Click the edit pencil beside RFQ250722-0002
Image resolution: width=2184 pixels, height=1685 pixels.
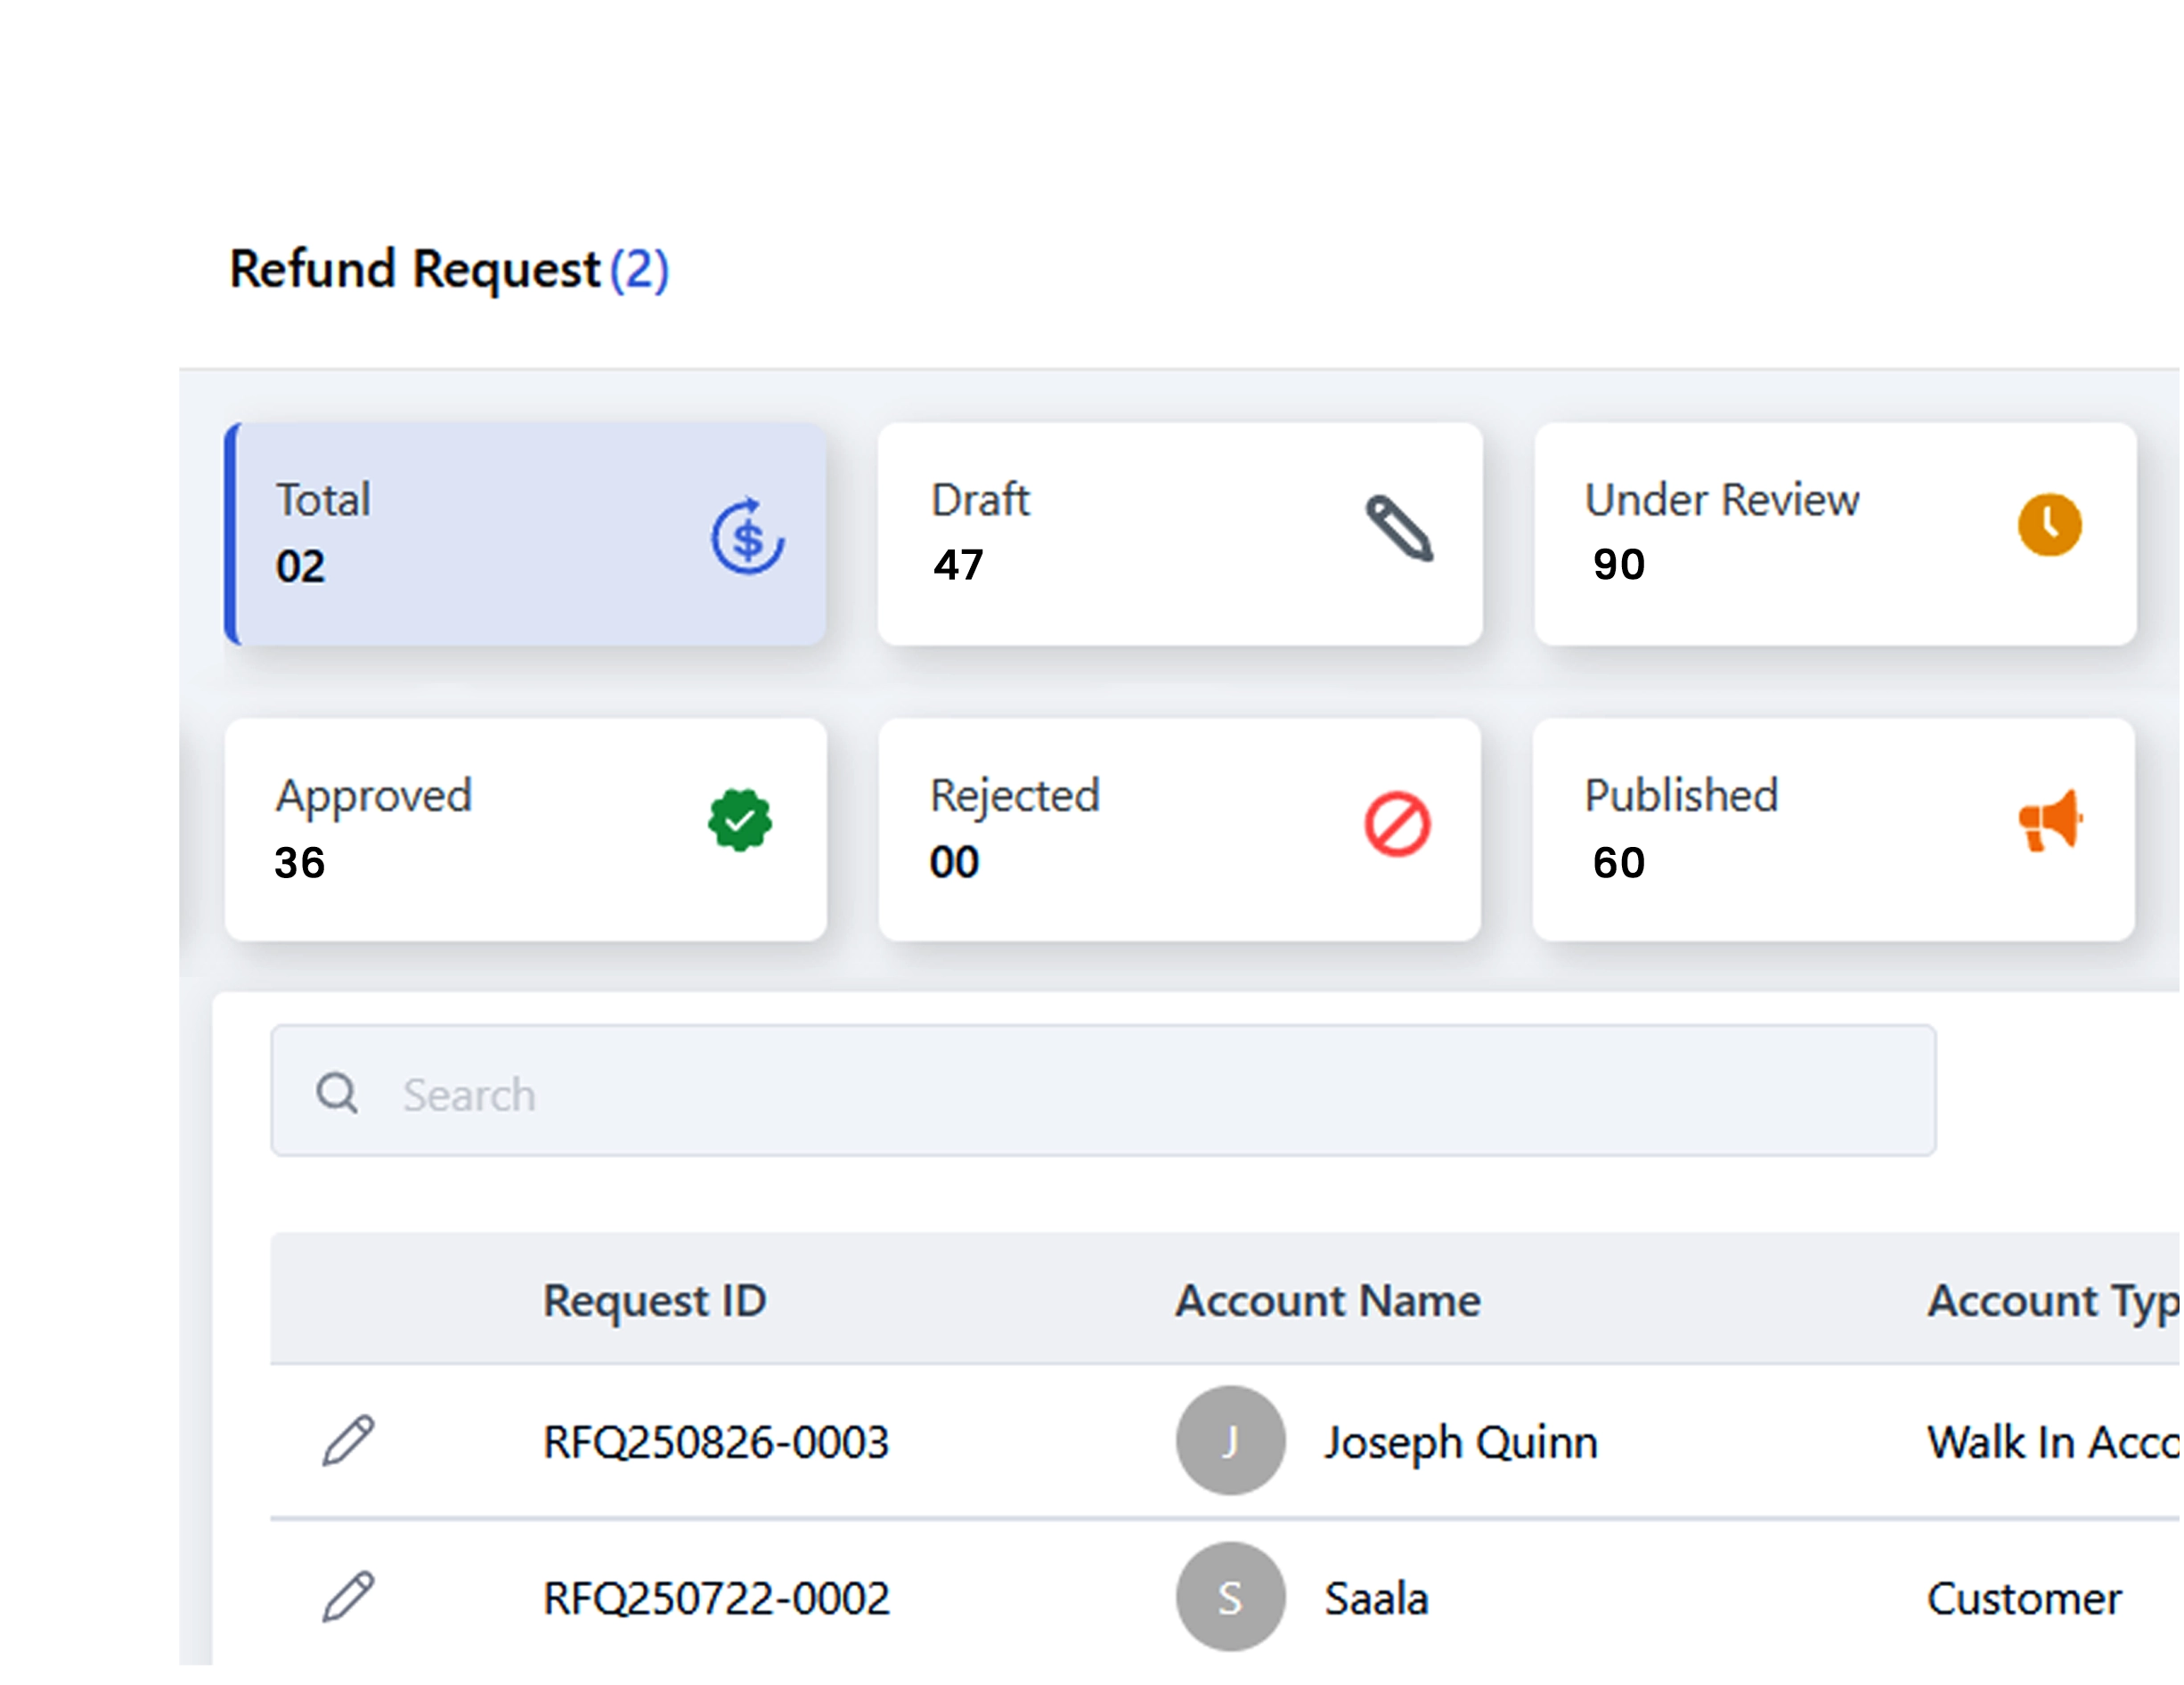coord(350,1597)
